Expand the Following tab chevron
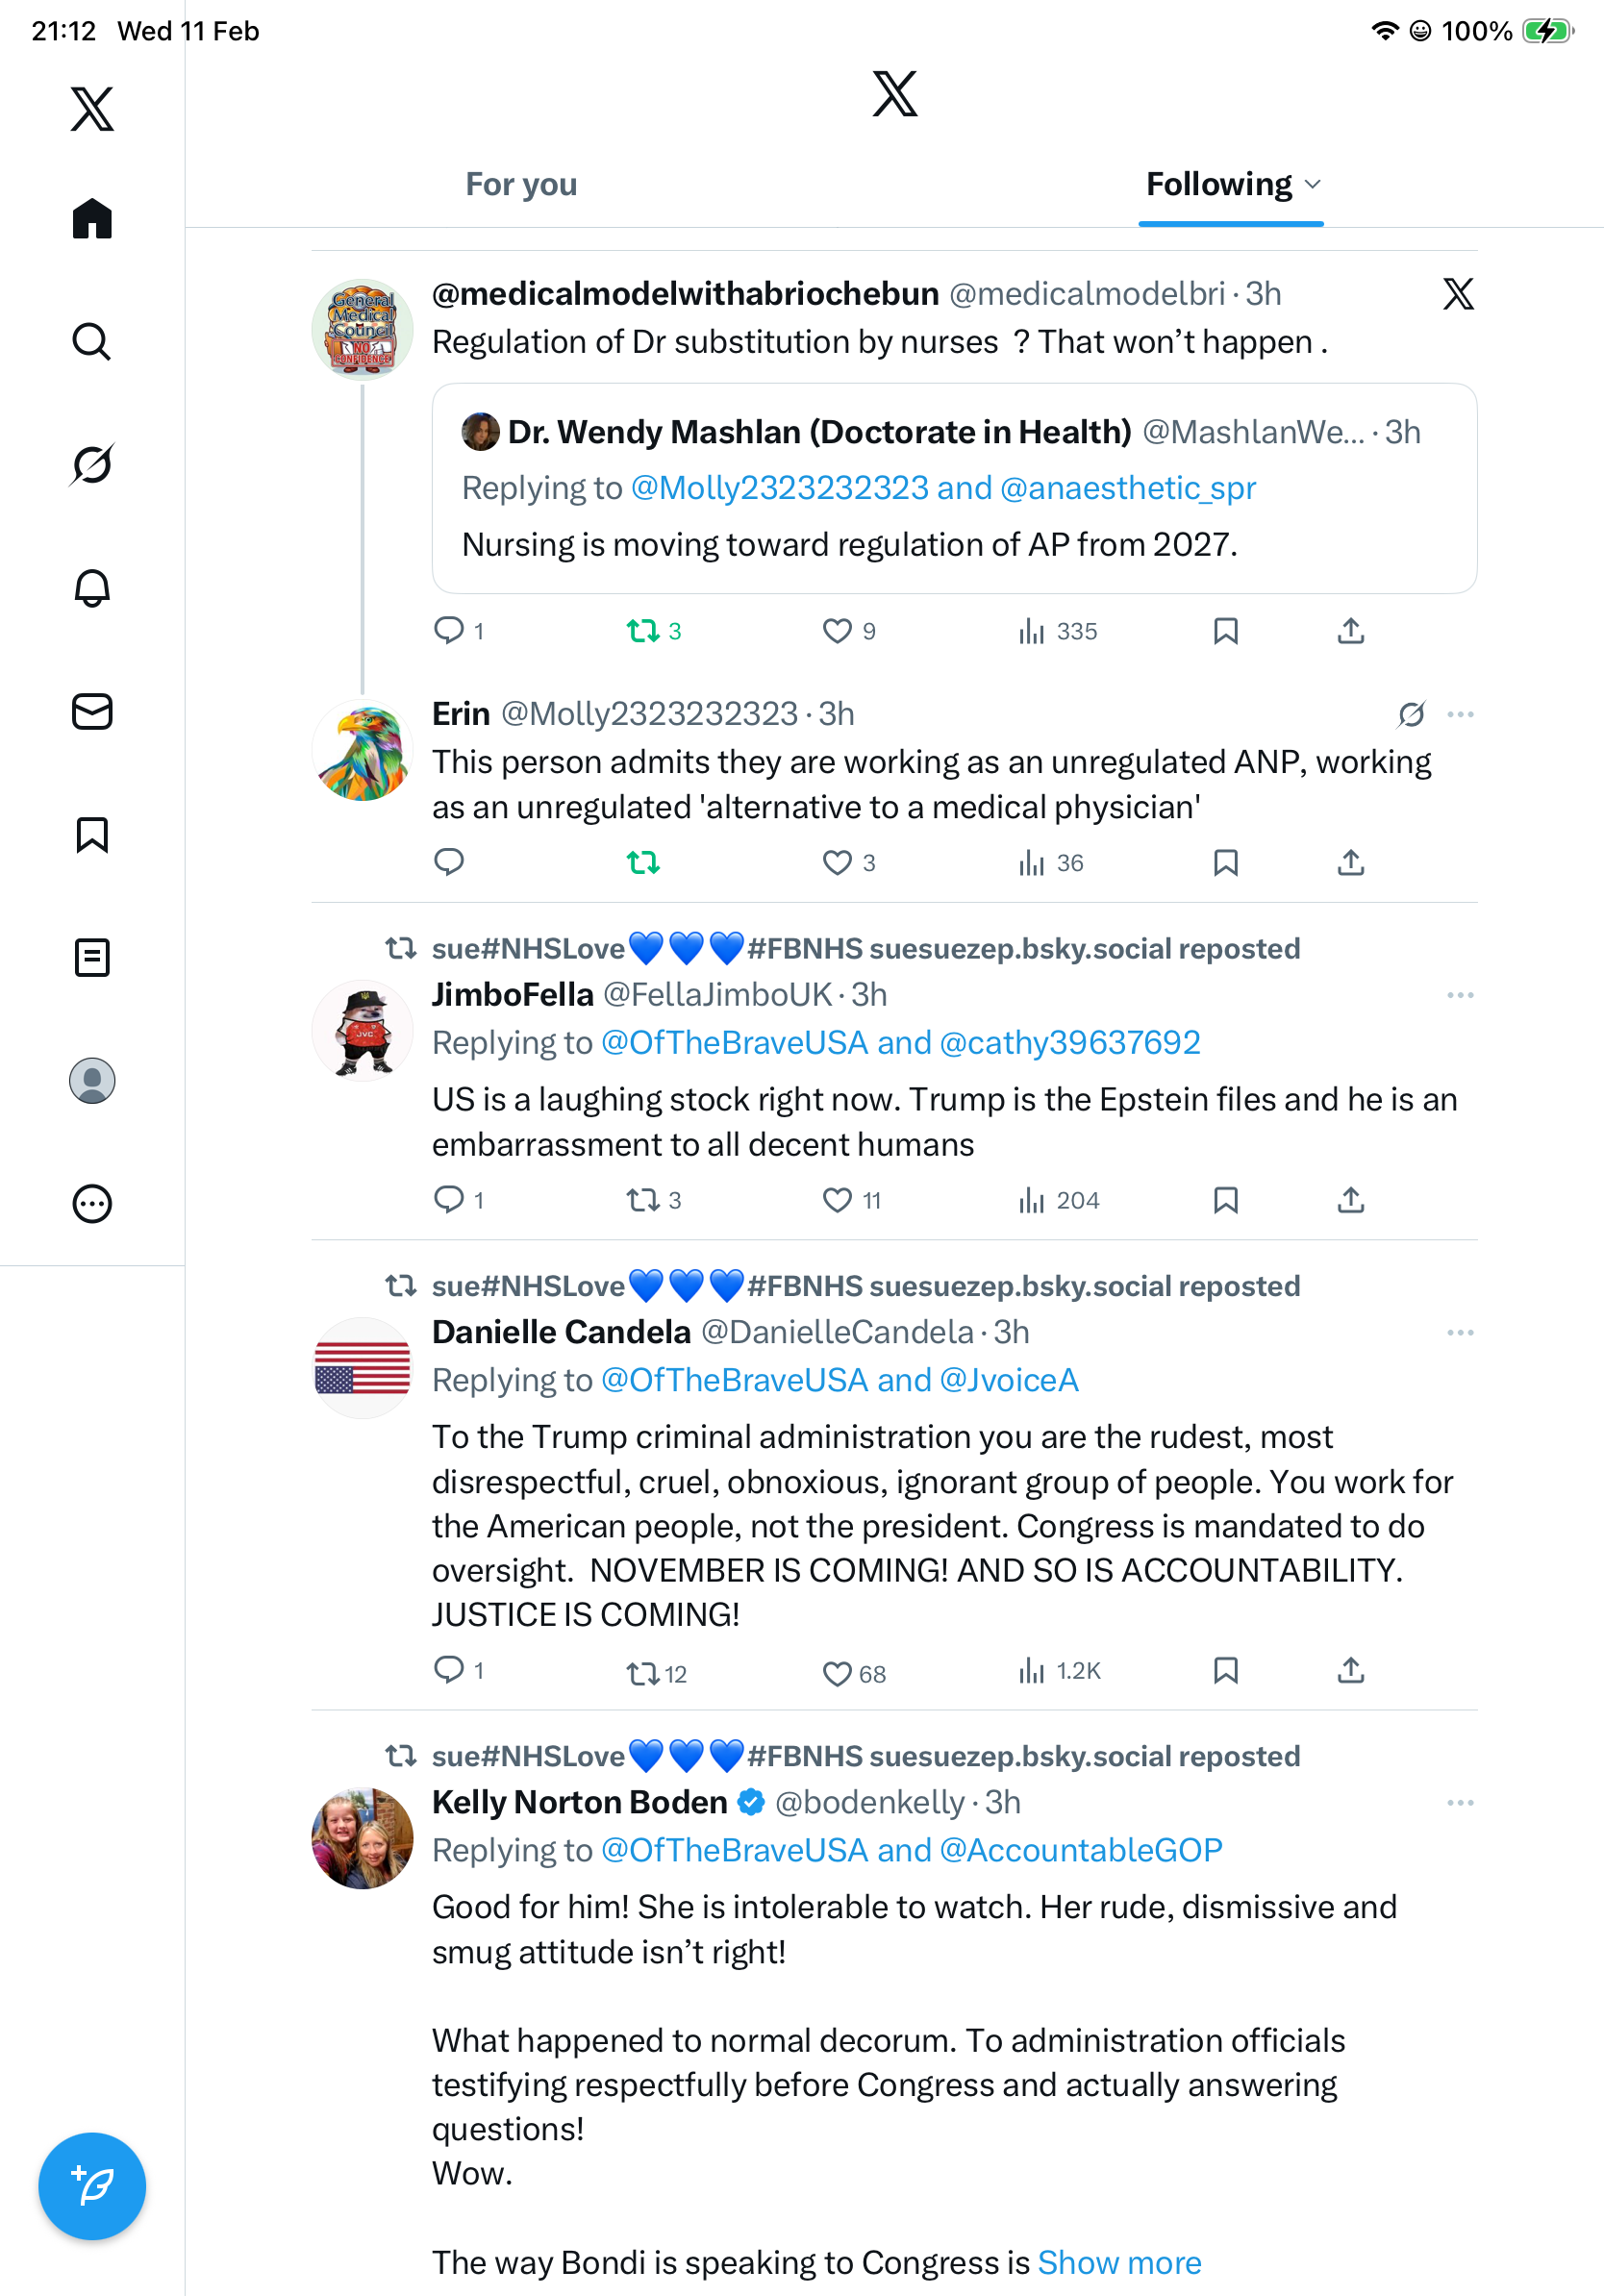 point(1313,185)
